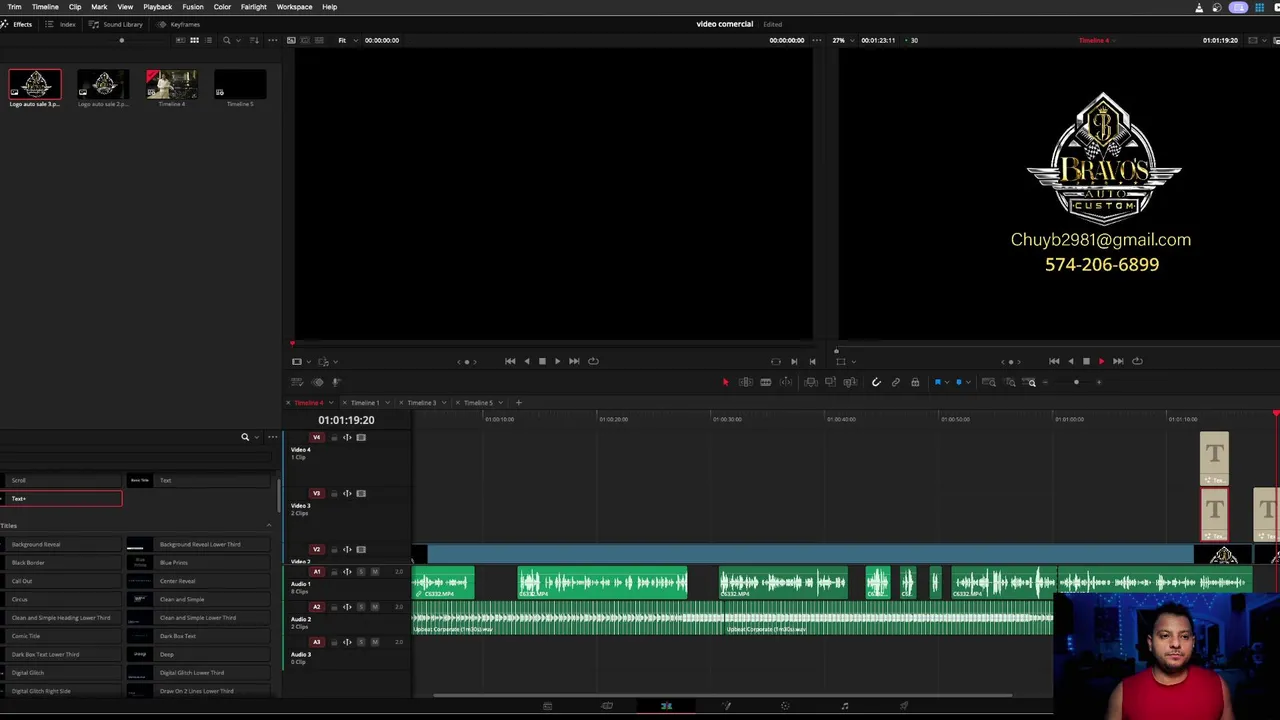Image resolution: width=1280 pixels, height=720 pixels.
Task: Click Insert Clip edit icon
Action: point(810,382)
